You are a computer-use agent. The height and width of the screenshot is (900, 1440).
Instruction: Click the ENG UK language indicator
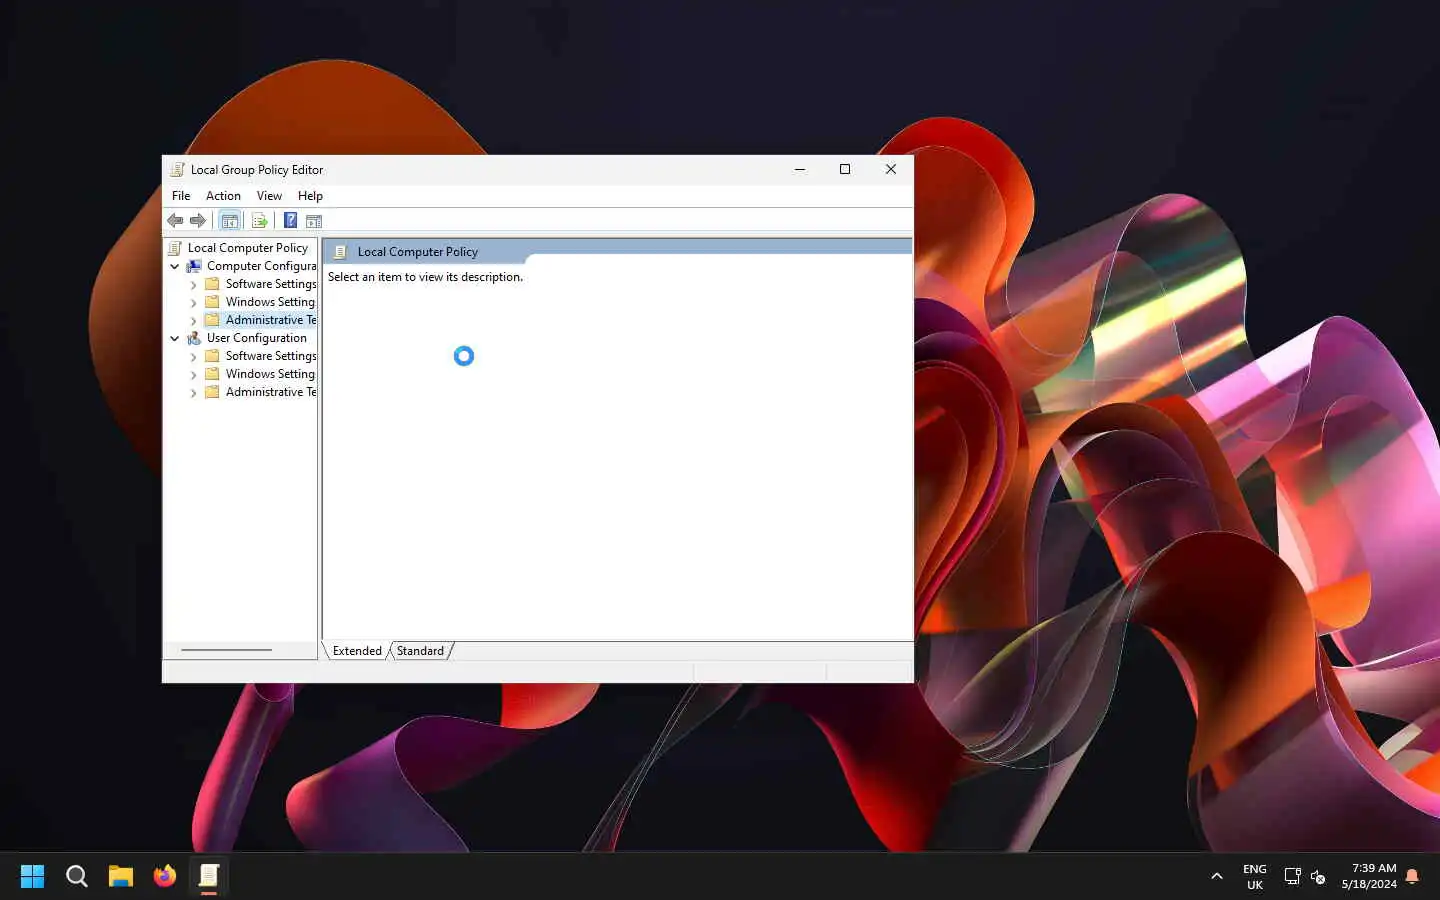[x=1255, y=877]
